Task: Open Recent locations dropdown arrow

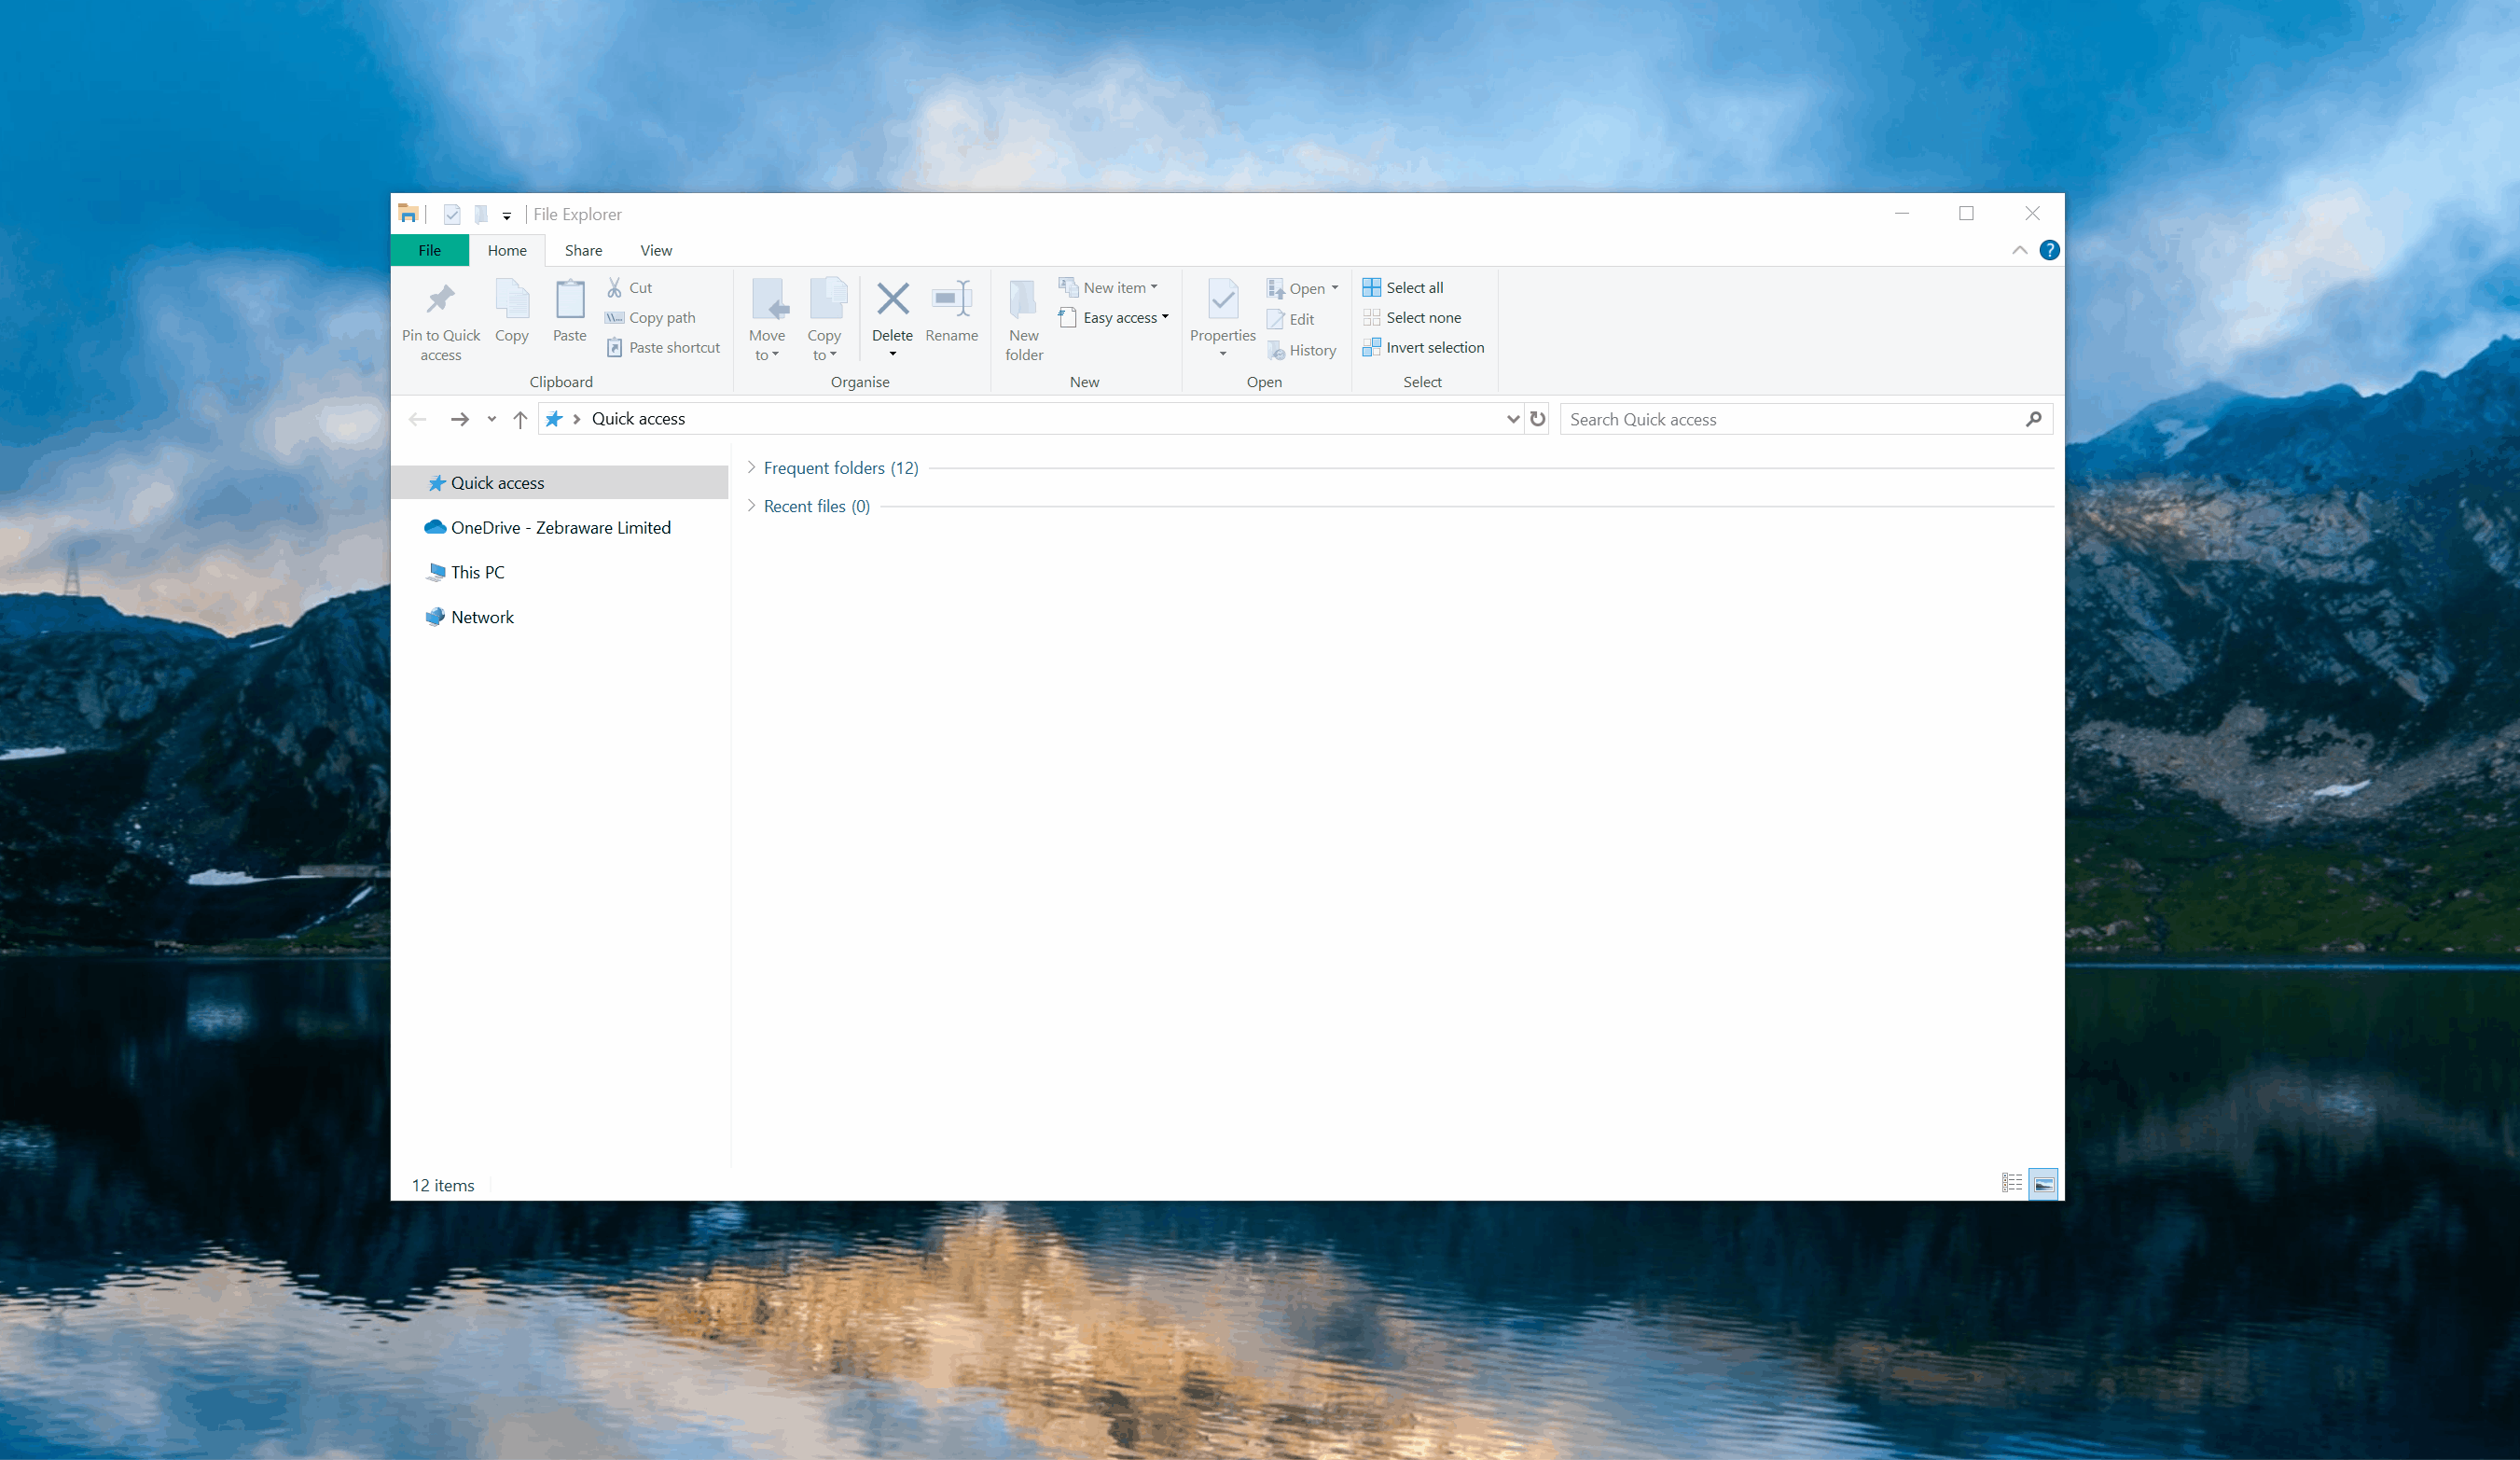Action: tap(491, 419)
